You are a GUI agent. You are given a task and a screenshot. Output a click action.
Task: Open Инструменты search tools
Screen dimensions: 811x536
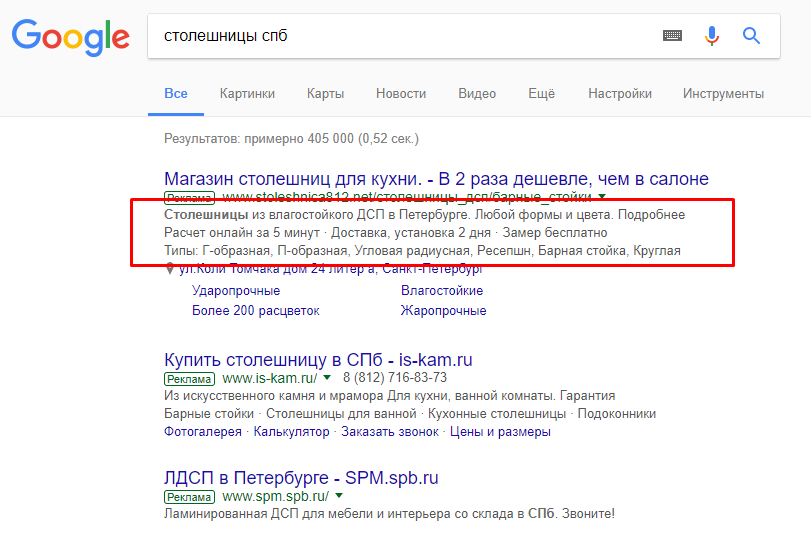tap(723, 94)
